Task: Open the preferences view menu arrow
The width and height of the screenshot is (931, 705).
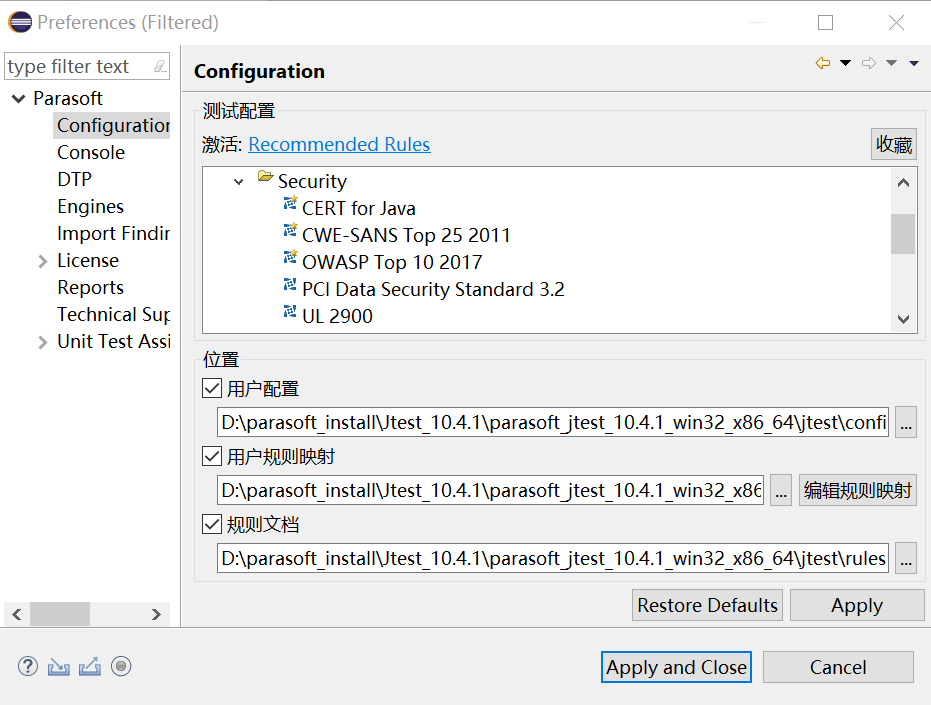Action: point(914,63)
